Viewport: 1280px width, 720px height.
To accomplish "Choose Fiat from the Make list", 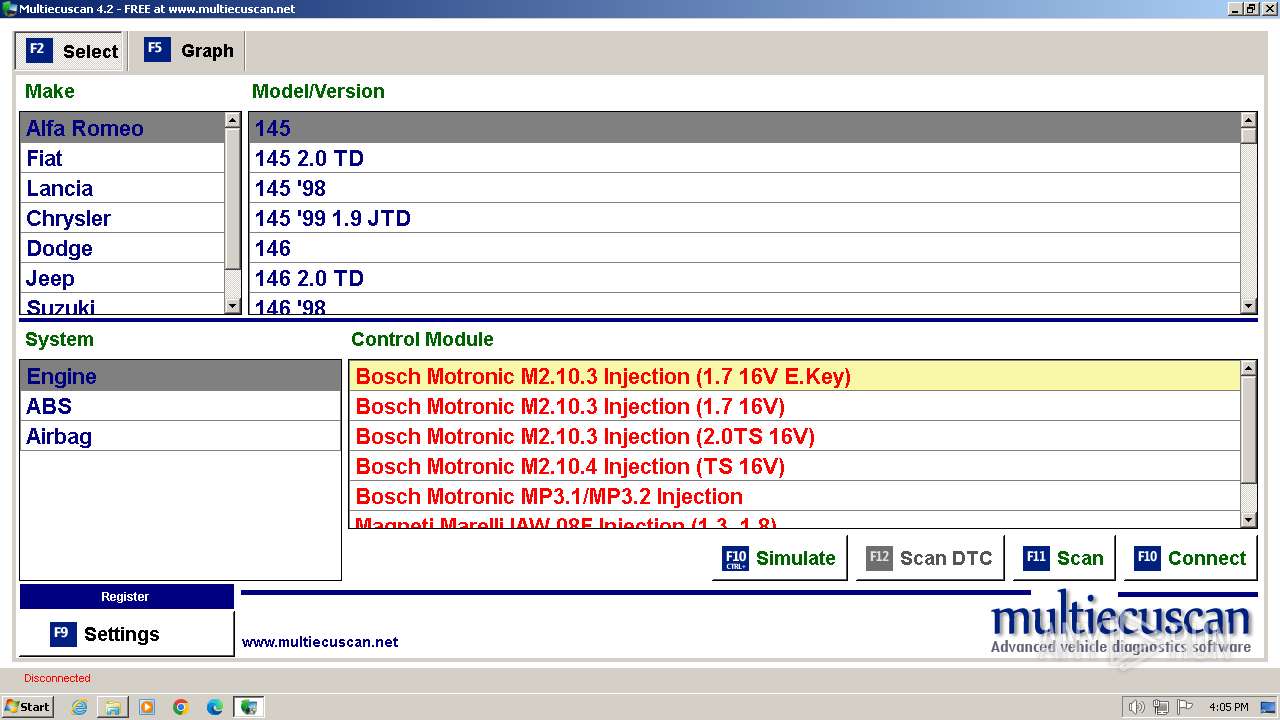I will click(x=122, y=158).
